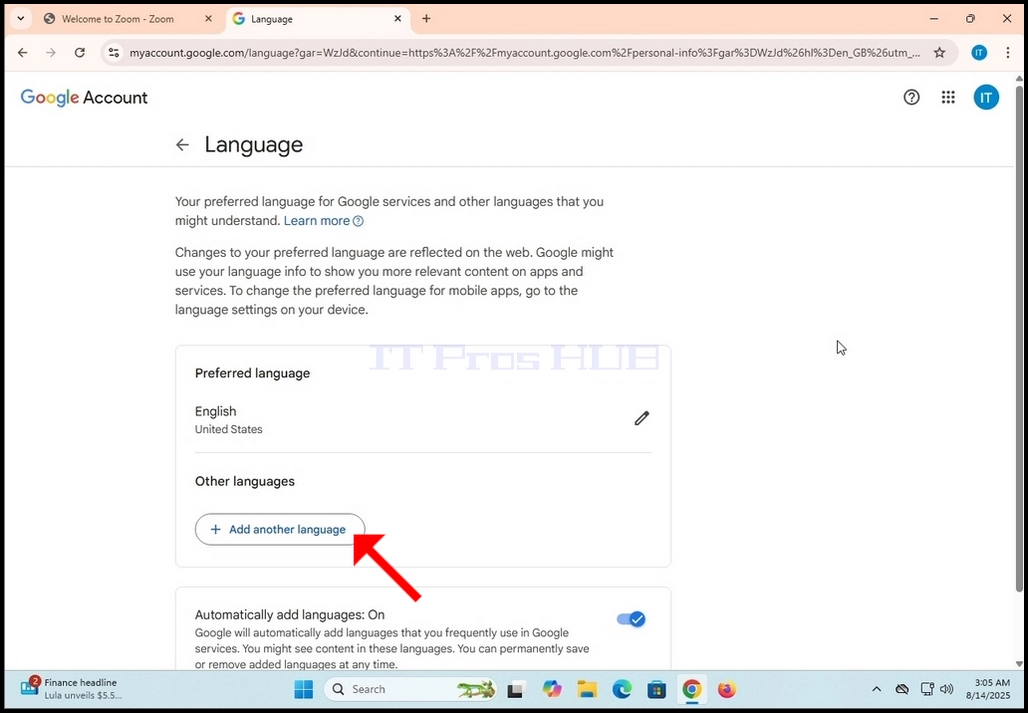Open the Finance headline widget

click(x=72, y=689)
